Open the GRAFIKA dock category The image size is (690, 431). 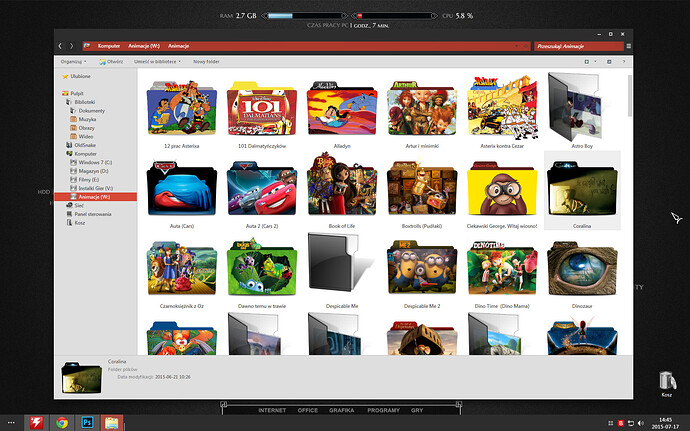[x=341, y=410]
